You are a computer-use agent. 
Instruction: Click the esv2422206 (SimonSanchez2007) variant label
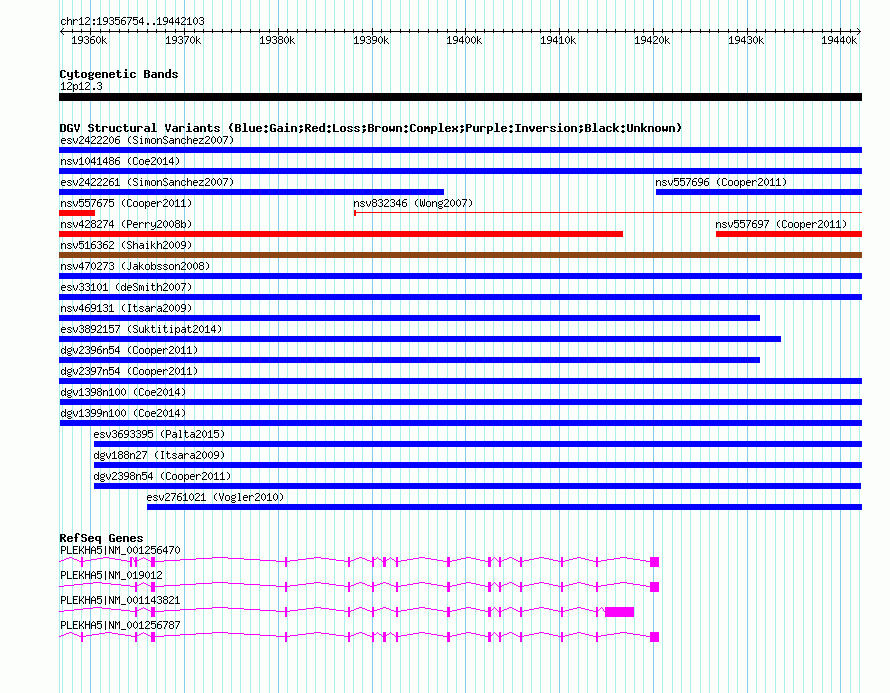click(x=147, y=140)
